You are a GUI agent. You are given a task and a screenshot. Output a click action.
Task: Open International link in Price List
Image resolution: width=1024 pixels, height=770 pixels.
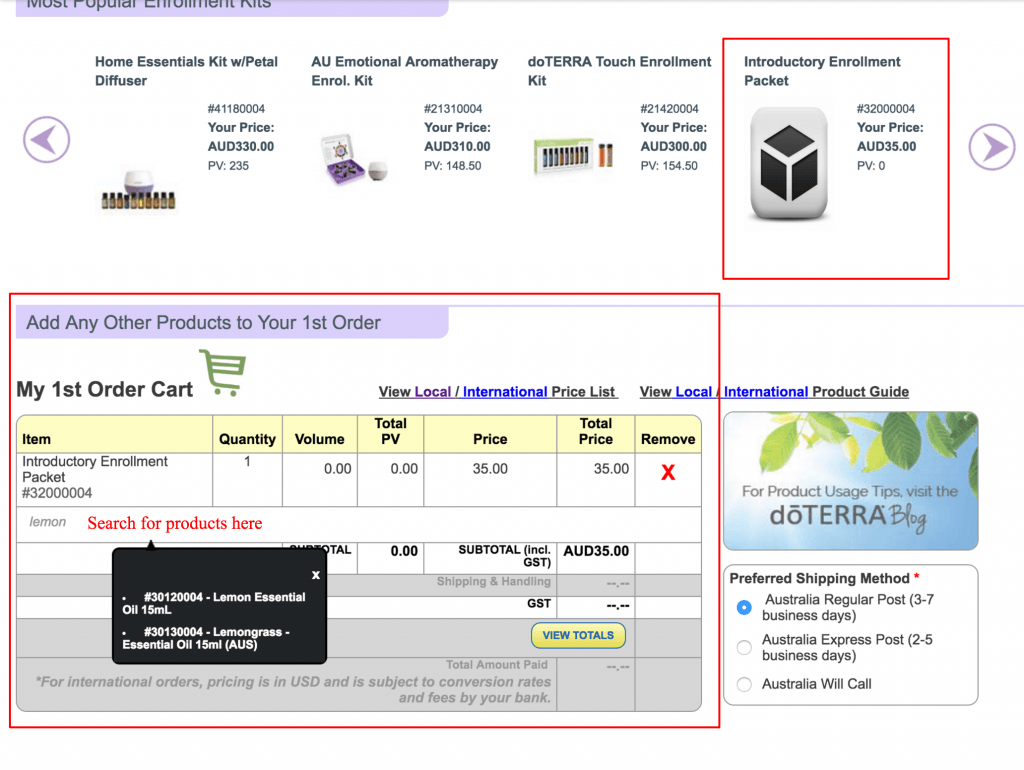click(505, 392)
